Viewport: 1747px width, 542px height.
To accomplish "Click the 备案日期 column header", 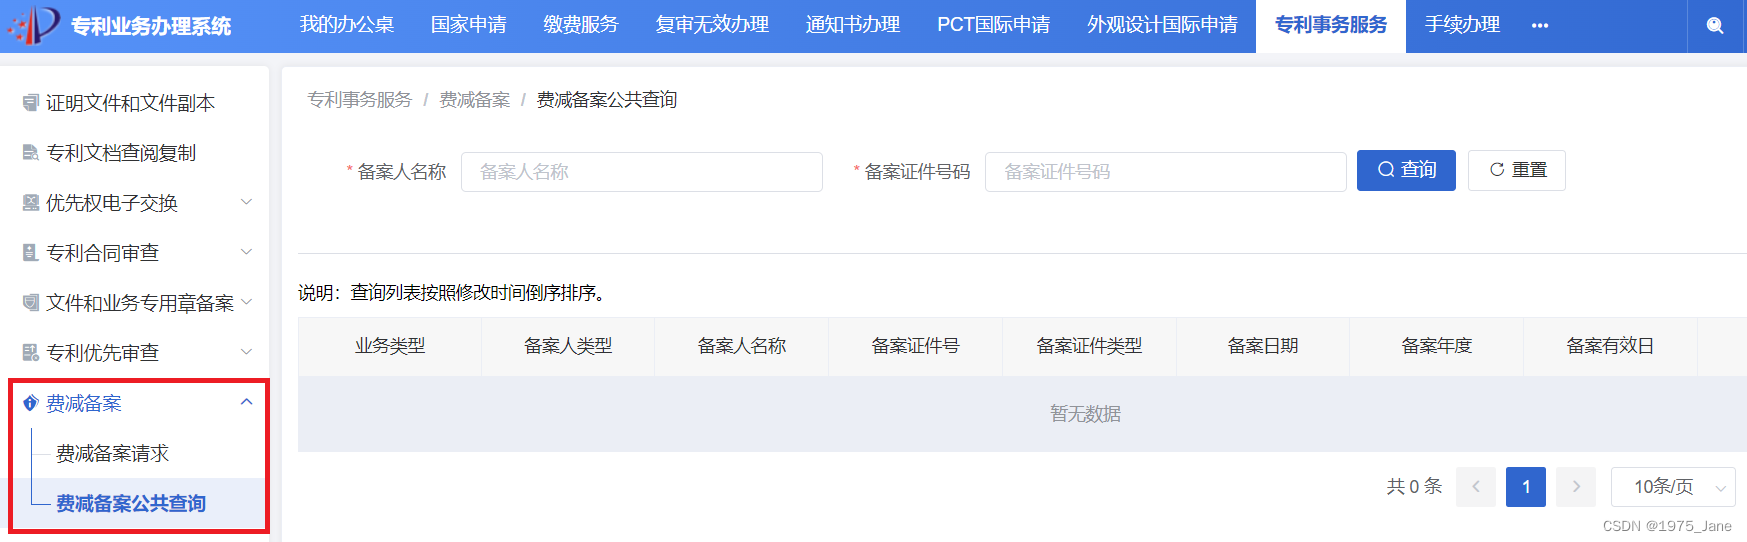I will click(x=1263, y=346).
